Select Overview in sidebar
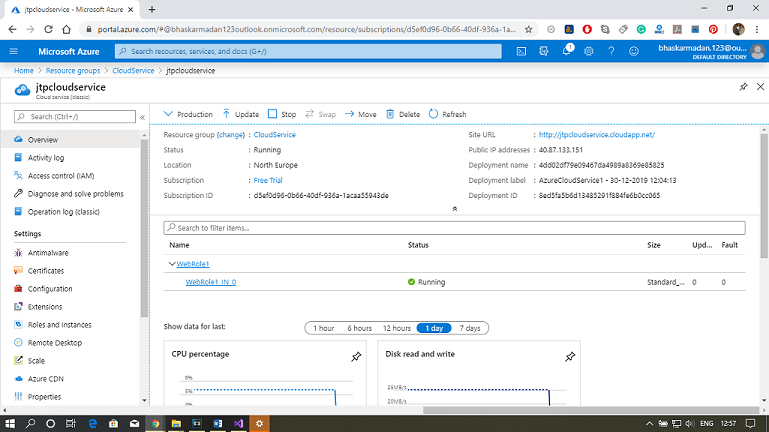769x432 pixels. (43, 140)
